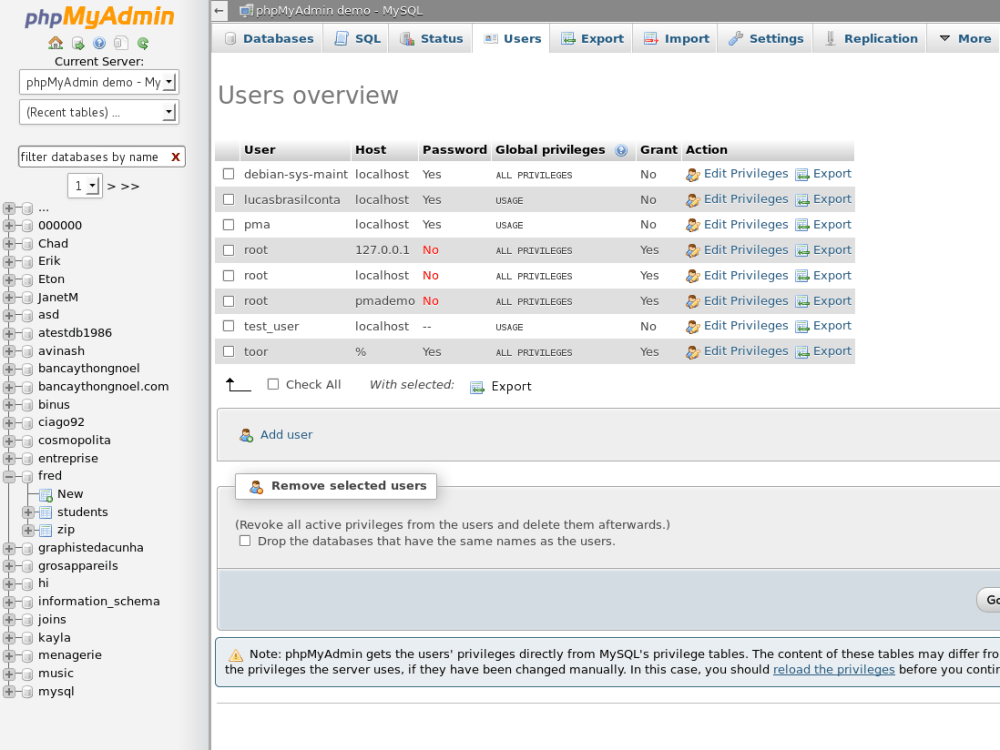Click the Chad database icon
The image size is (1000, 750).
[x=27, y=244]
